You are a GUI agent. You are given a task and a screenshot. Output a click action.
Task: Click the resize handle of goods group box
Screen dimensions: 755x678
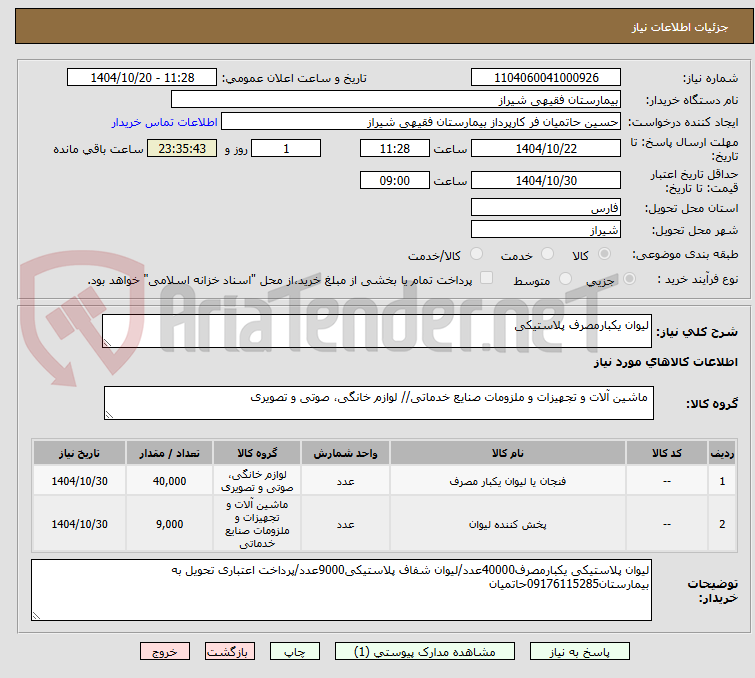[109, 415]
